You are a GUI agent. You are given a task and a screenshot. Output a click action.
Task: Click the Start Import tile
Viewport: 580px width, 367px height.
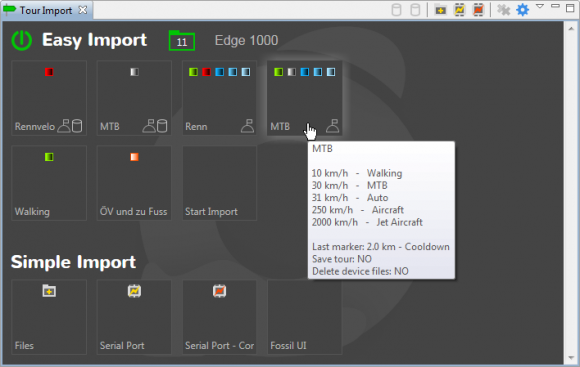(219, 183)
